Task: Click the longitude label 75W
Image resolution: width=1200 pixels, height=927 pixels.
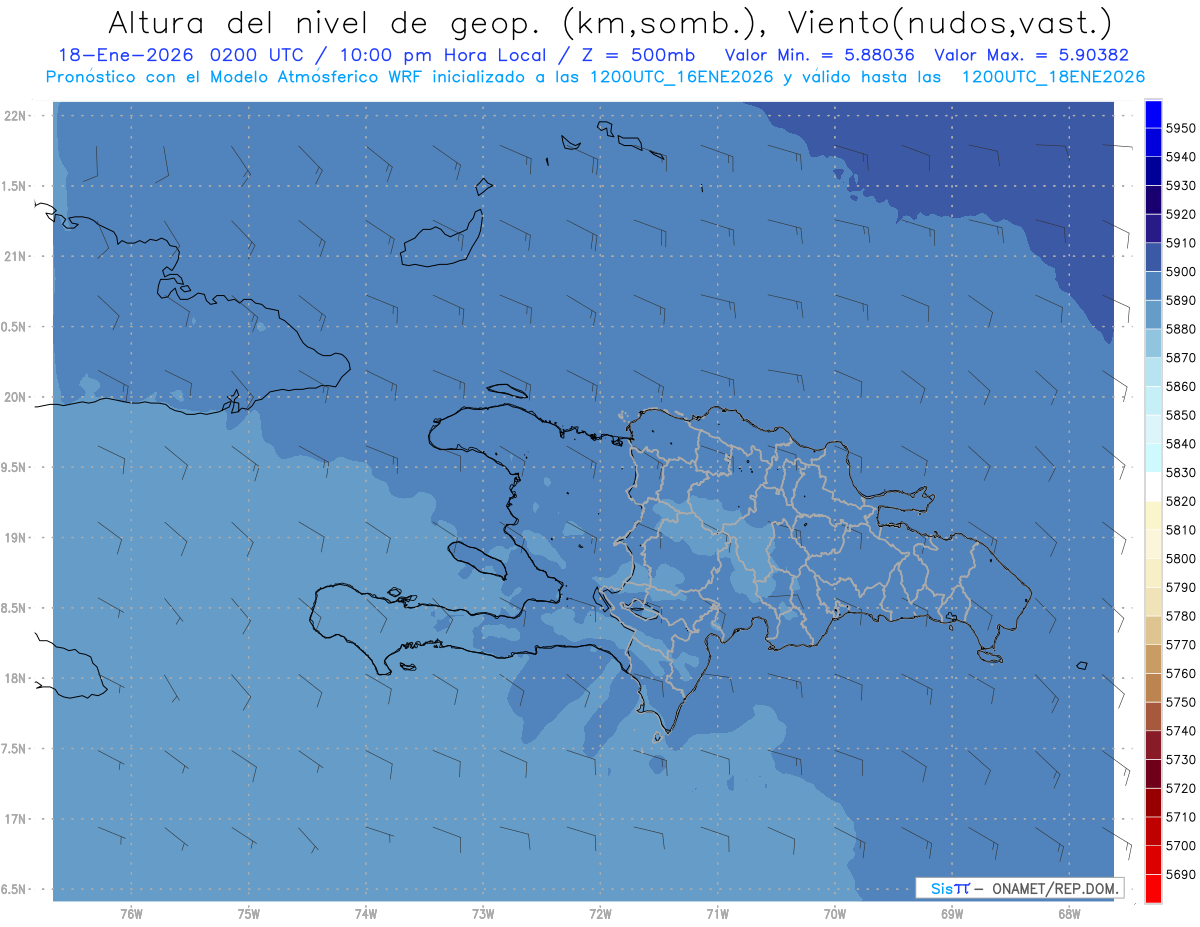Action: click(249, 914)
